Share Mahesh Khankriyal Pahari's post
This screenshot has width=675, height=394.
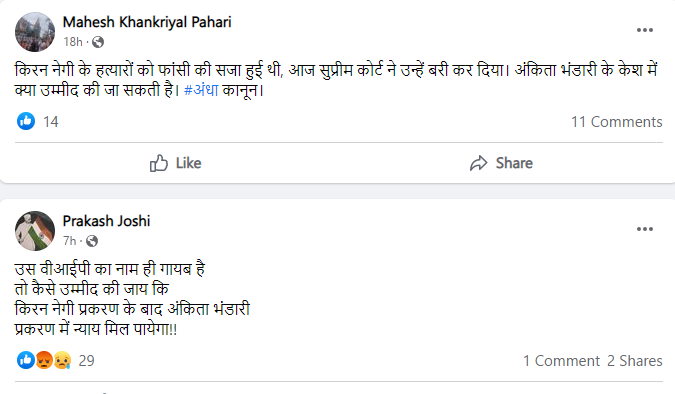[502, 163]
